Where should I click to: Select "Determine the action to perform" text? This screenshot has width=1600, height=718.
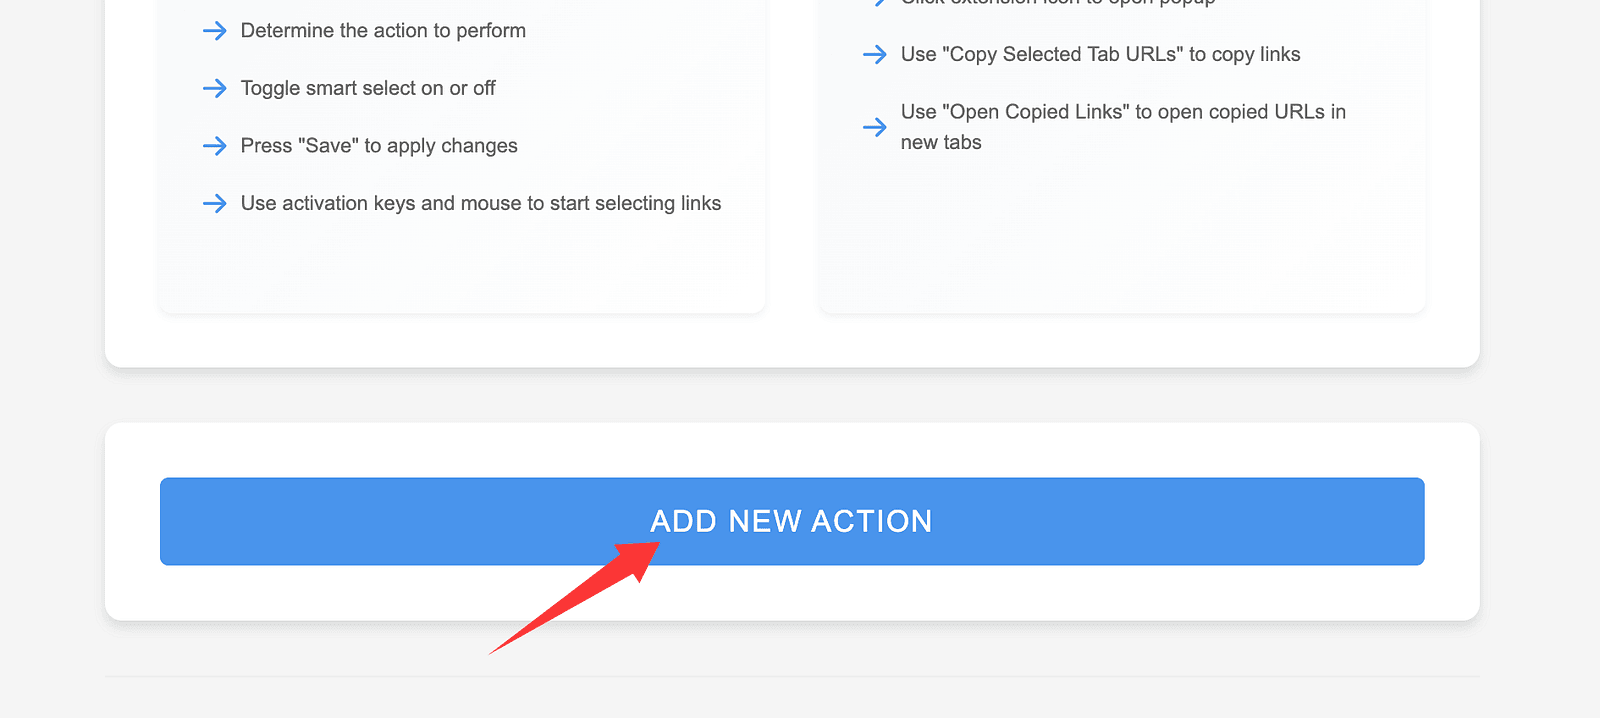pyautogui.click(x=383, y=31)
